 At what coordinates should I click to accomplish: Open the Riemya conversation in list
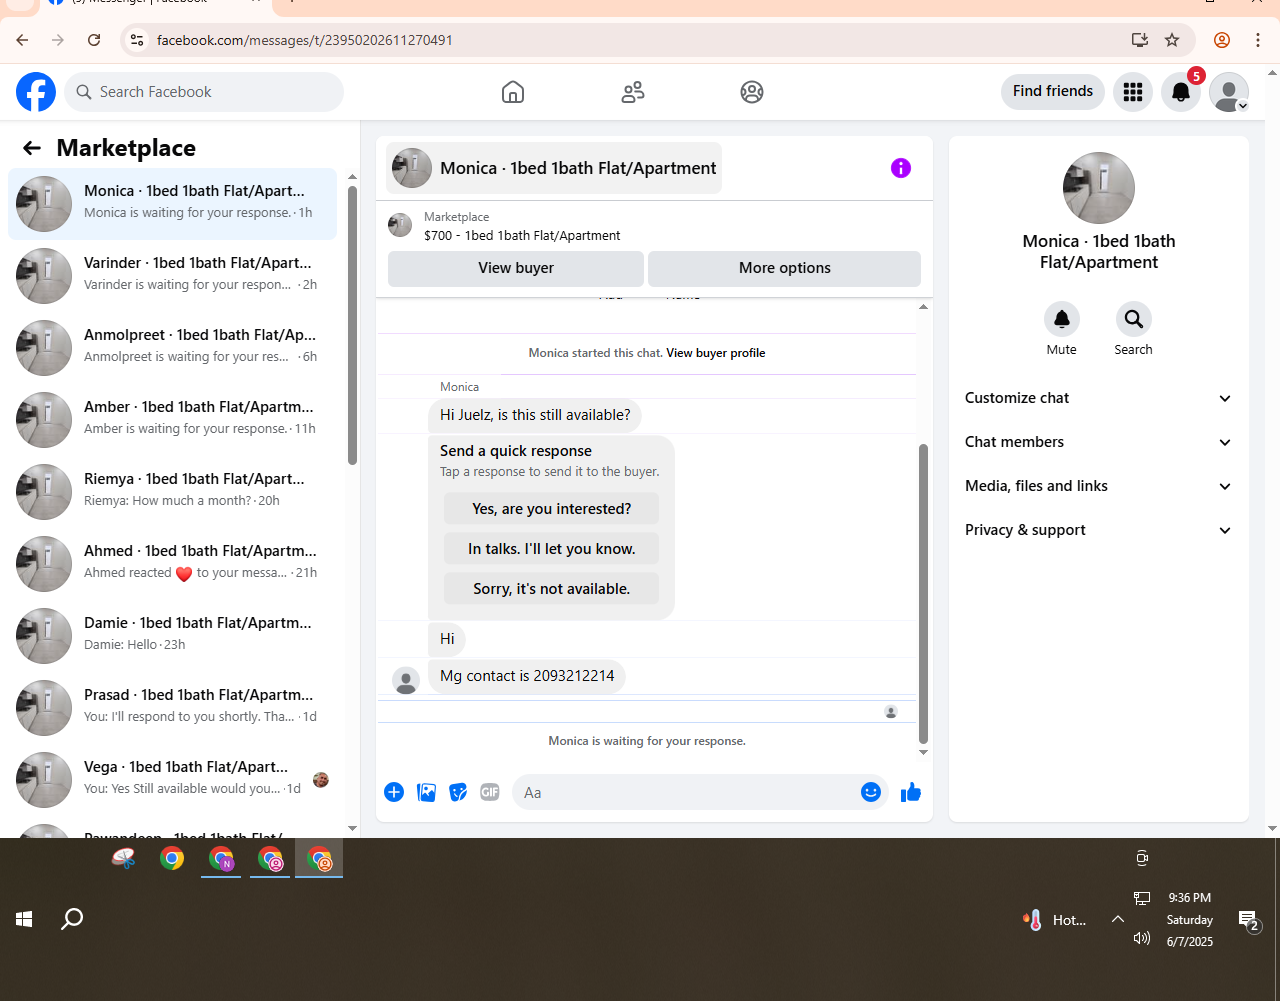click(172, 492)
